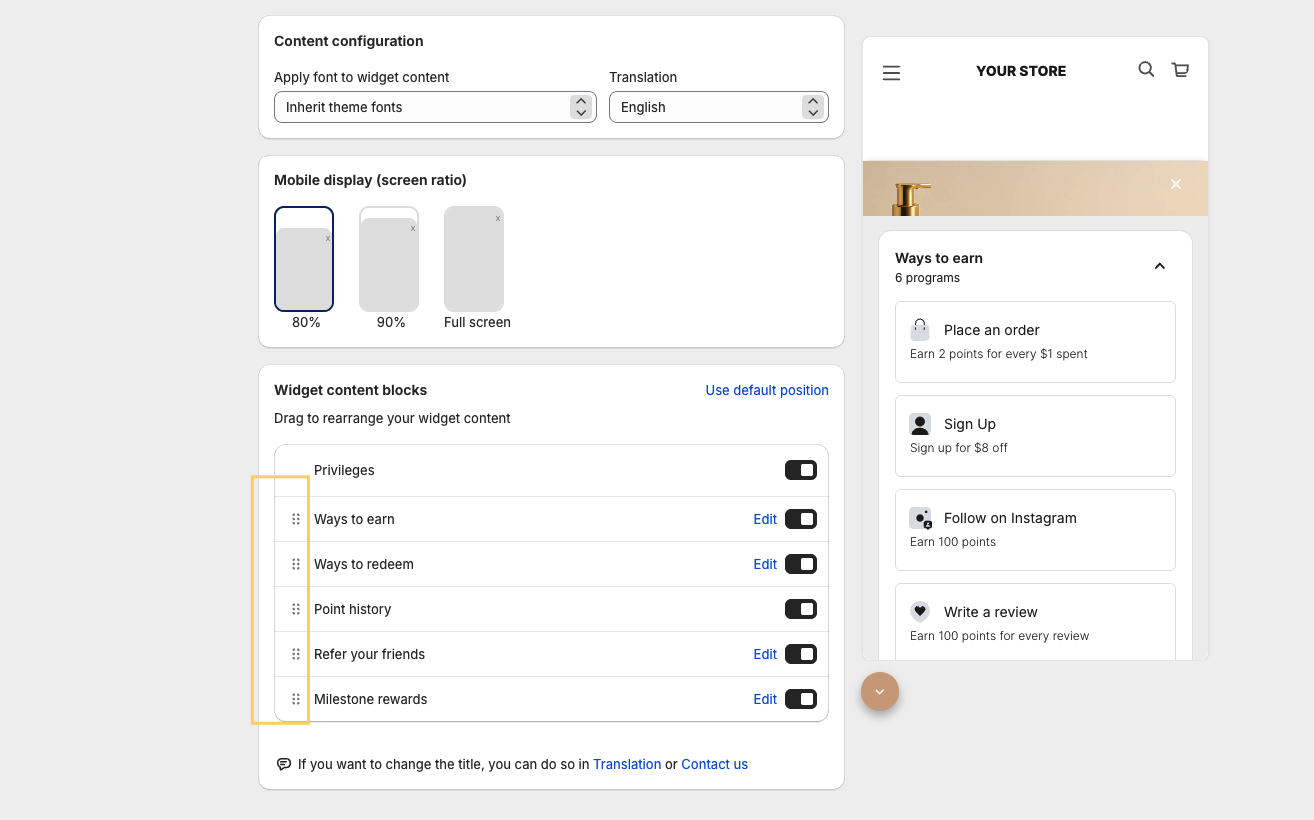
Task: Open the Apply font to widget dropdown
Action: pos(435,107)
